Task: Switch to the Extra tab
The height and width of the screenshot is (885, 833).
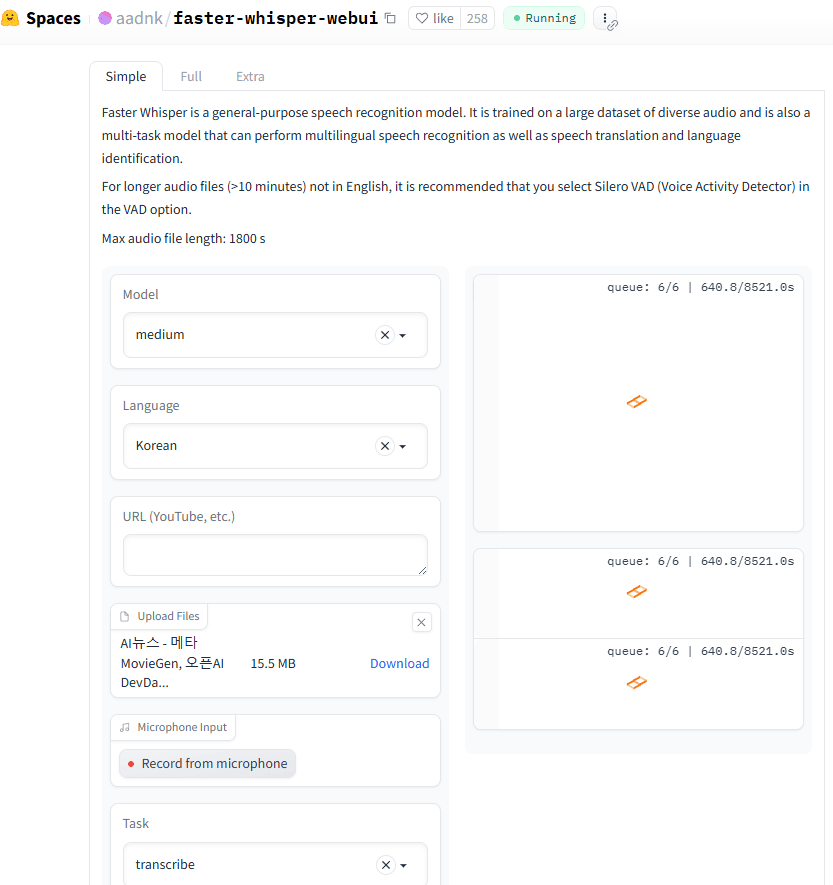Action: (250, 76)
